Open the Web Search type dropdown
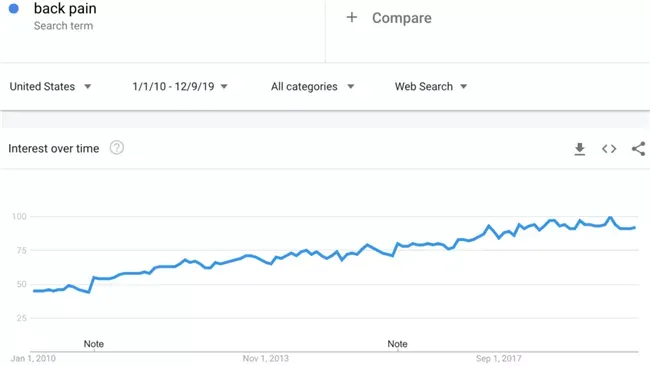 [431, 87]
